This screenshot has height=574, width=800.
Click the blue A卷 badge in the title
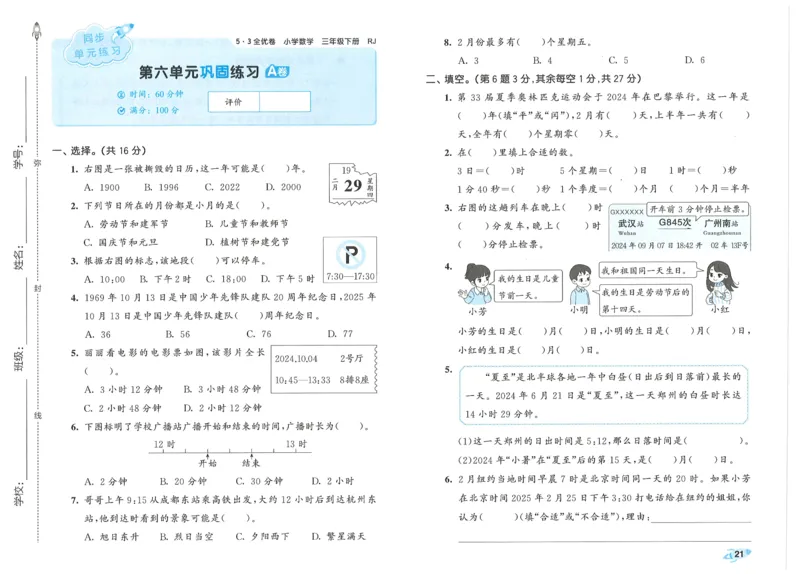pyautogui.click(x=277, y=71)
